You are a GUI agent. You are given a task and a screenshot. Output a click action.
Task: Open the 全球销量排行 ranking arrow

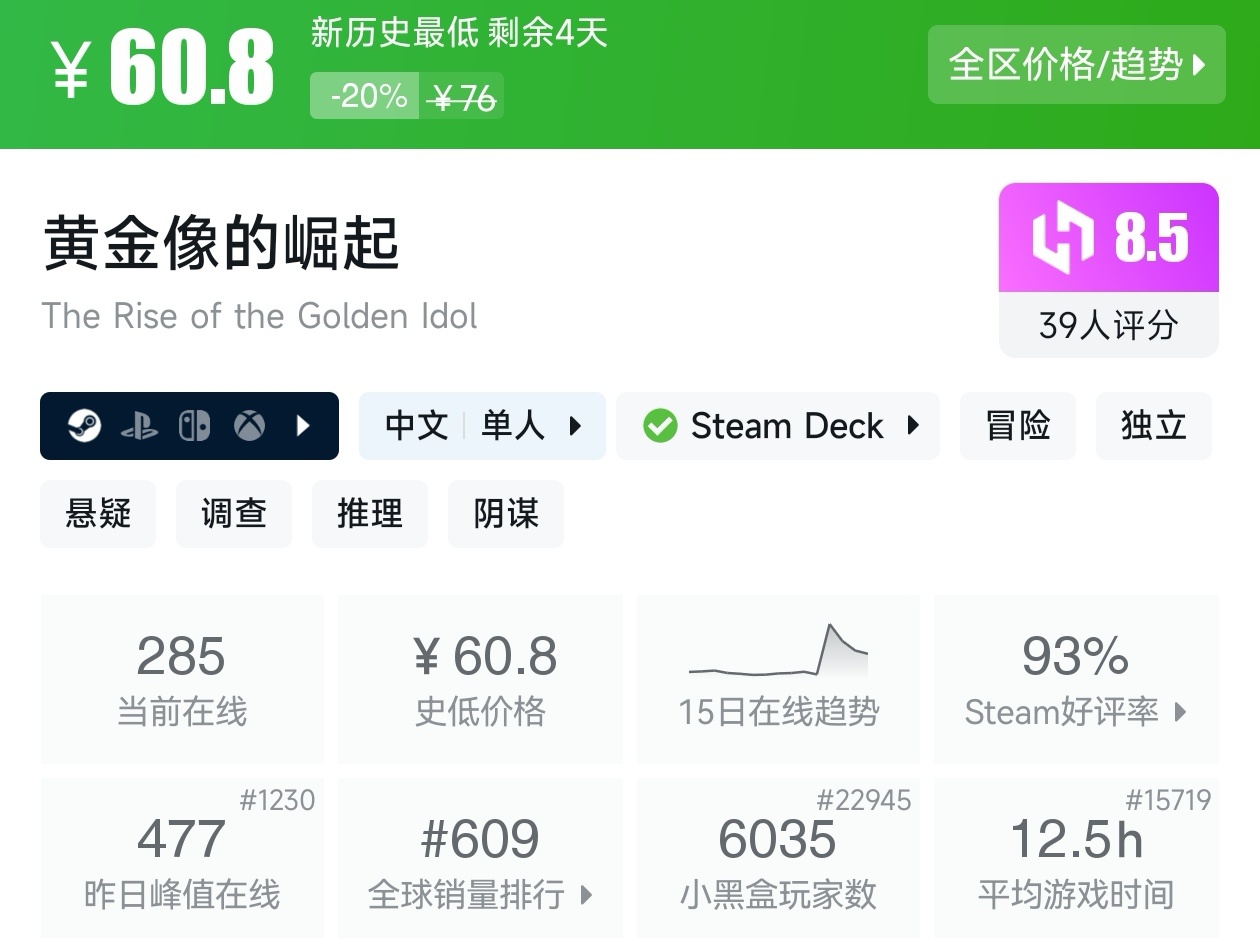pos(587,894)
